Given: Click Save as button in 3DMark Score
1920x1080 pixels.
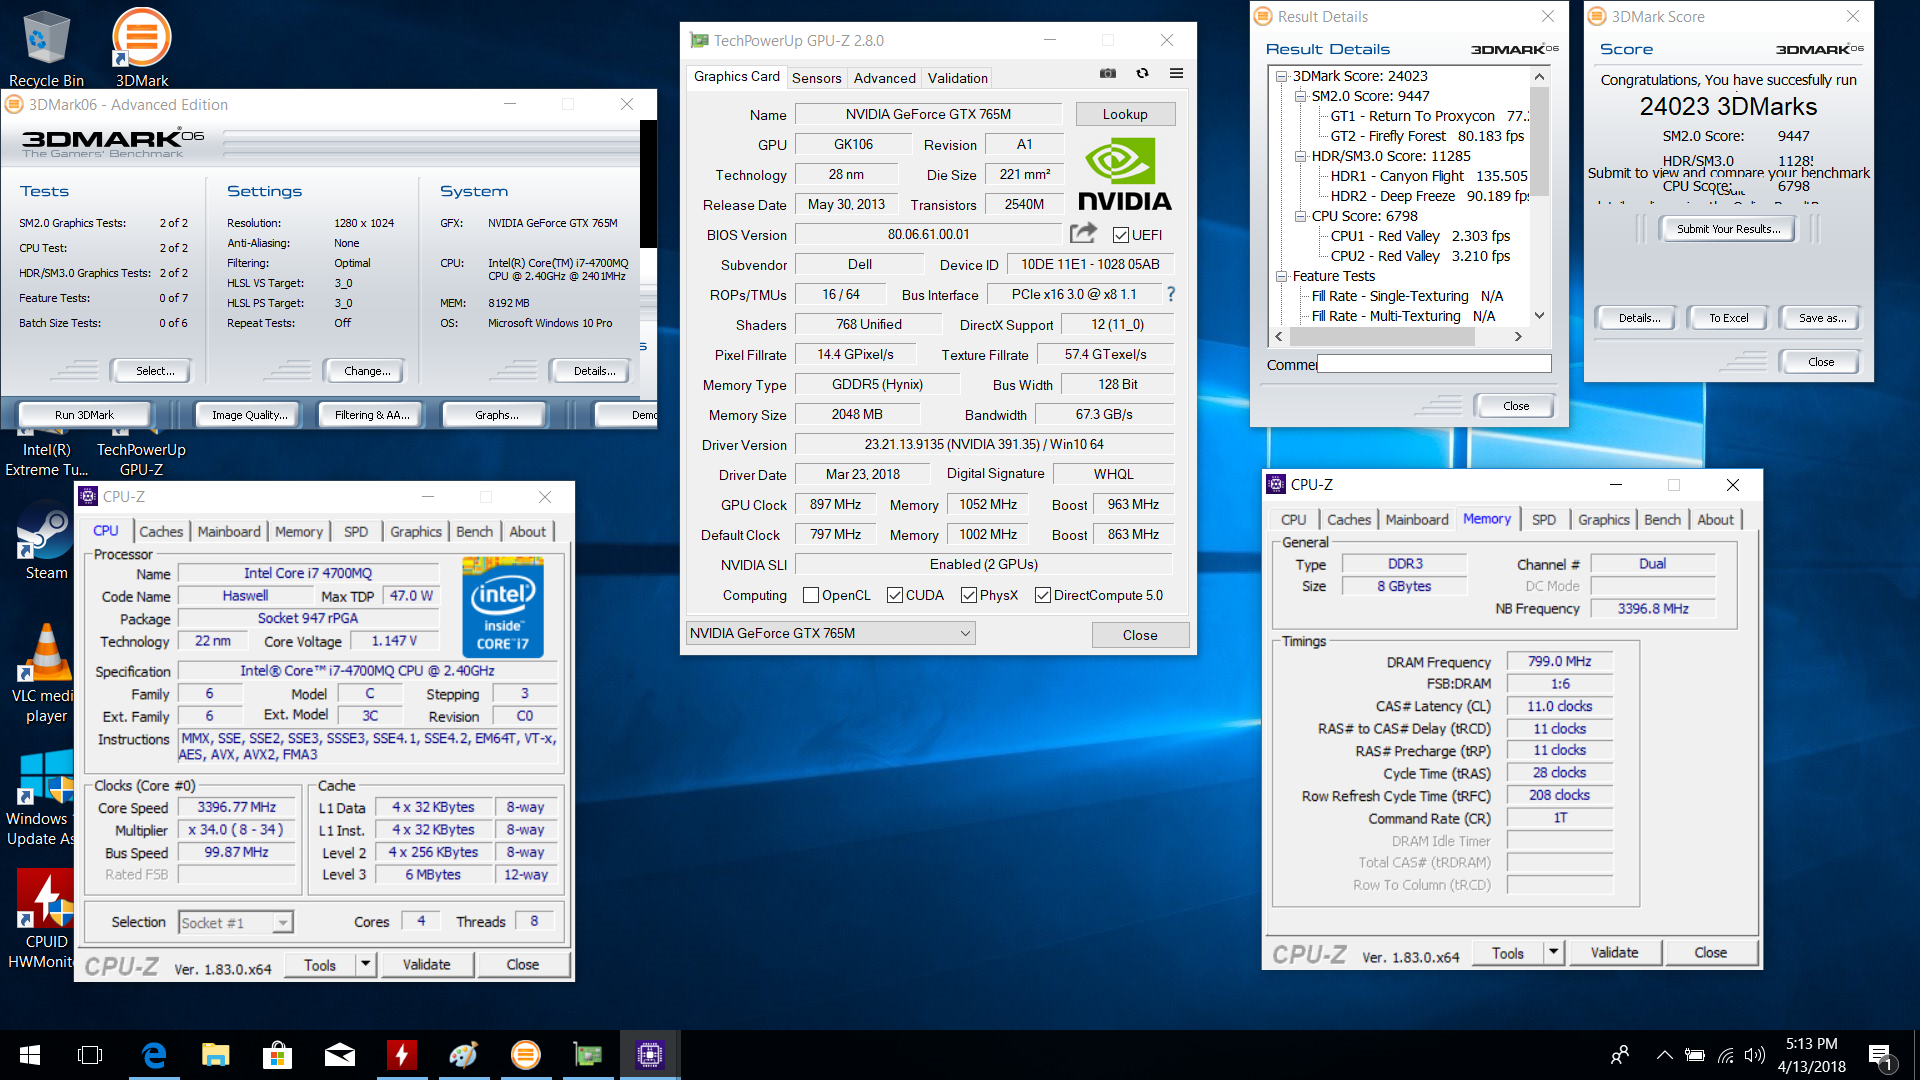Looking at the screenshot, I should pyautogui.click(x=1822, y=318).
